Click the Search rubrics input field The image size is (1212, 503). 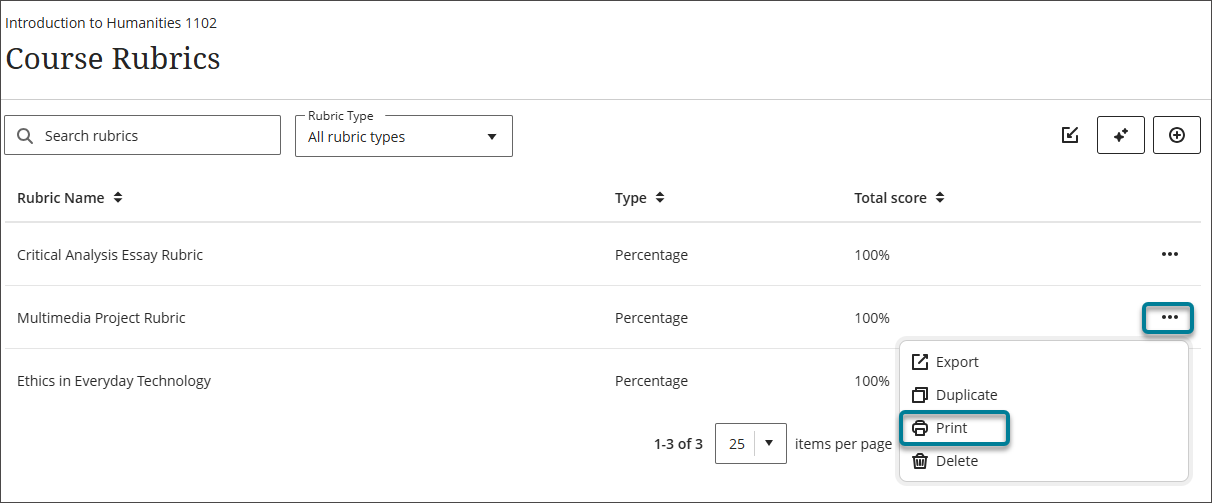click(143, 135)
